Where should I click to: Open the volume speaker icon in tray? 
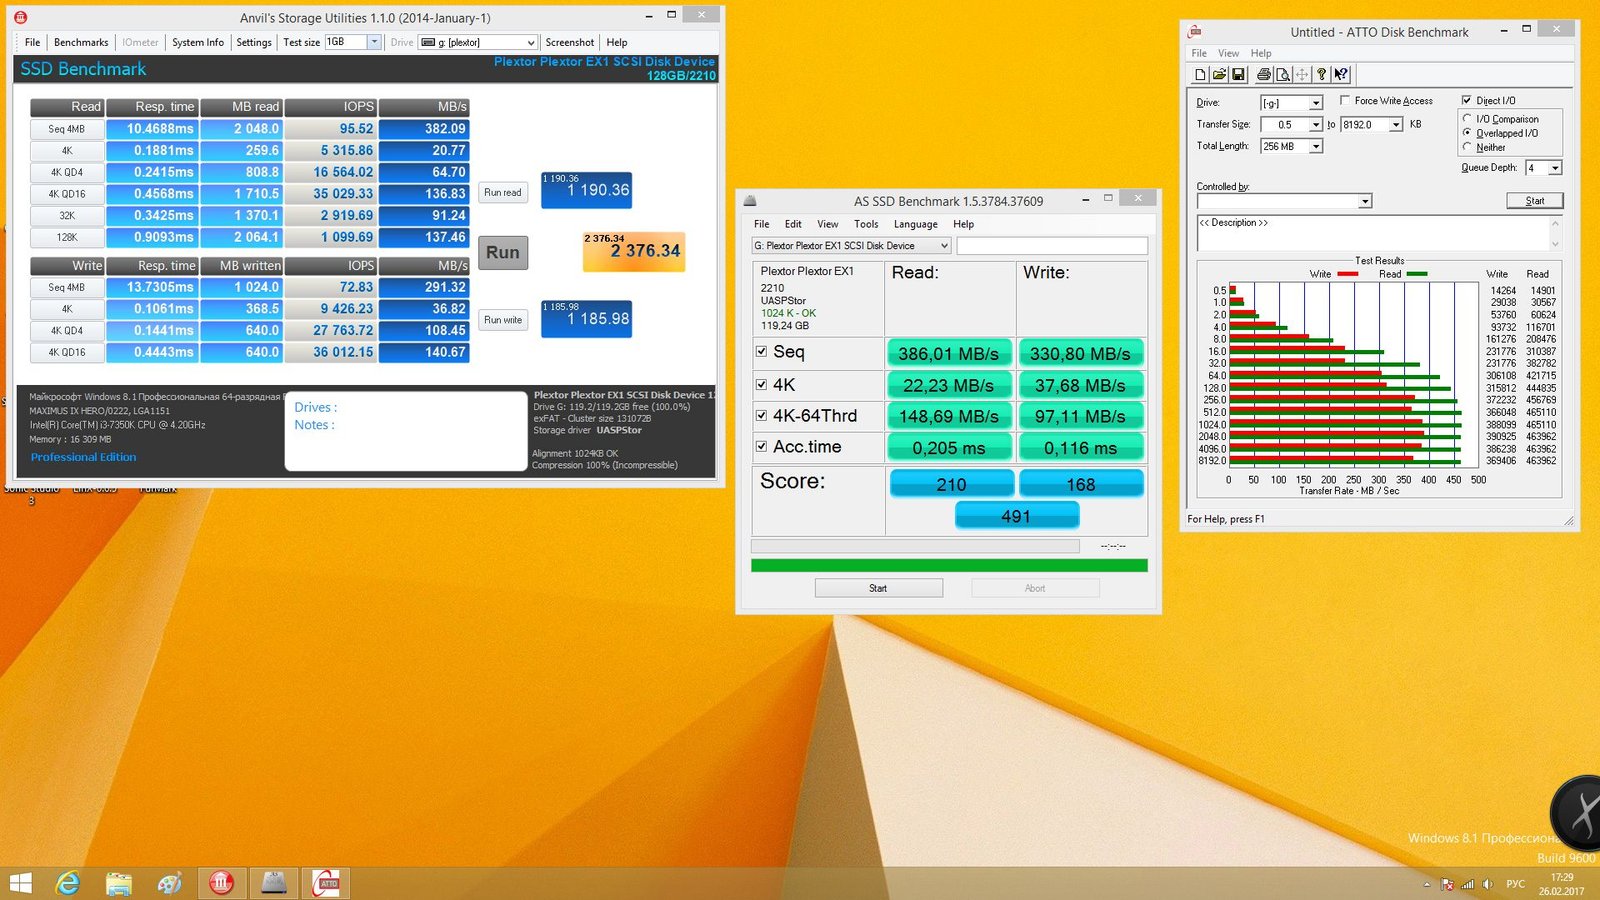pyautogui.click(x=1488, y=884)
